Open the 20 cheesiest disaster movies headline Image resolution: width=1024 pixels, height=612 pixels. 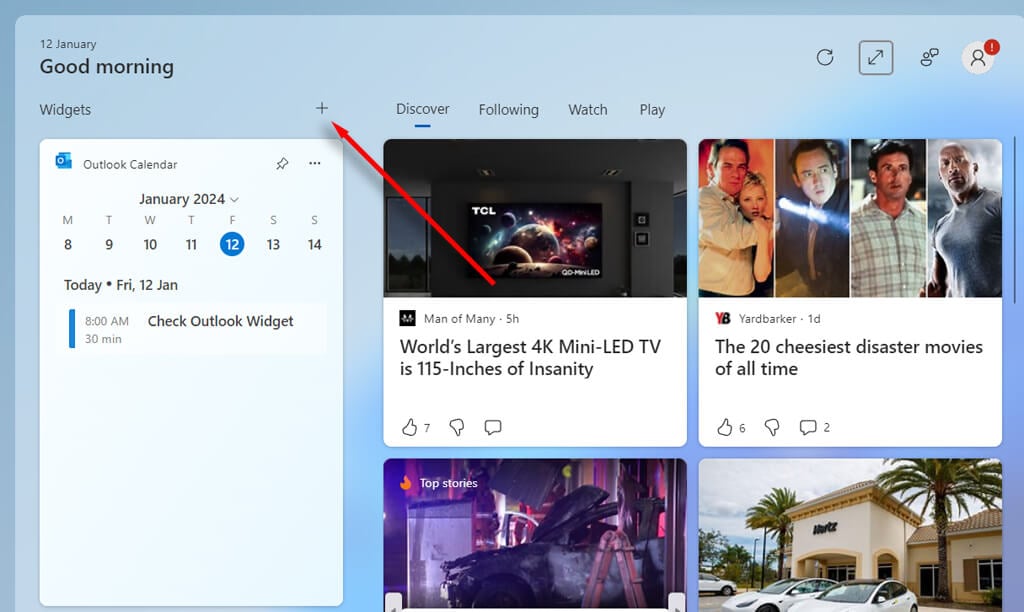(x=848, y=357)
